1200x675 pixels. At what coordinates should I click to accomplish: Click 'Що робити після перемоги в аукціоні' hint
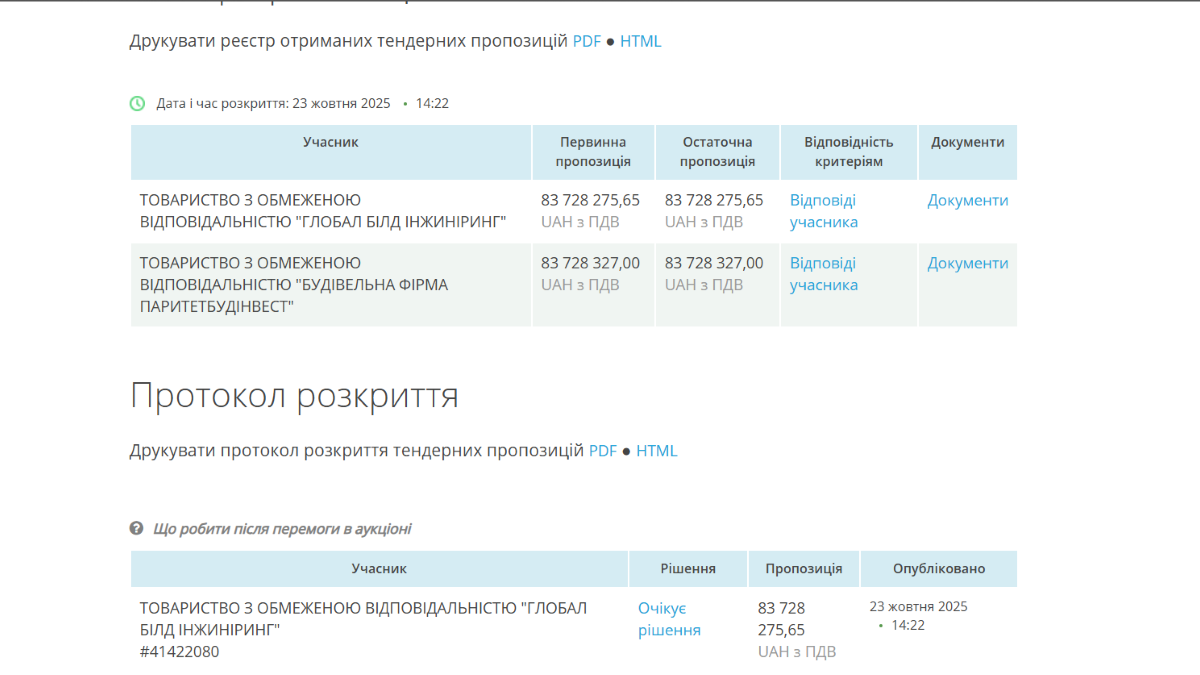(x=282, y=529)
